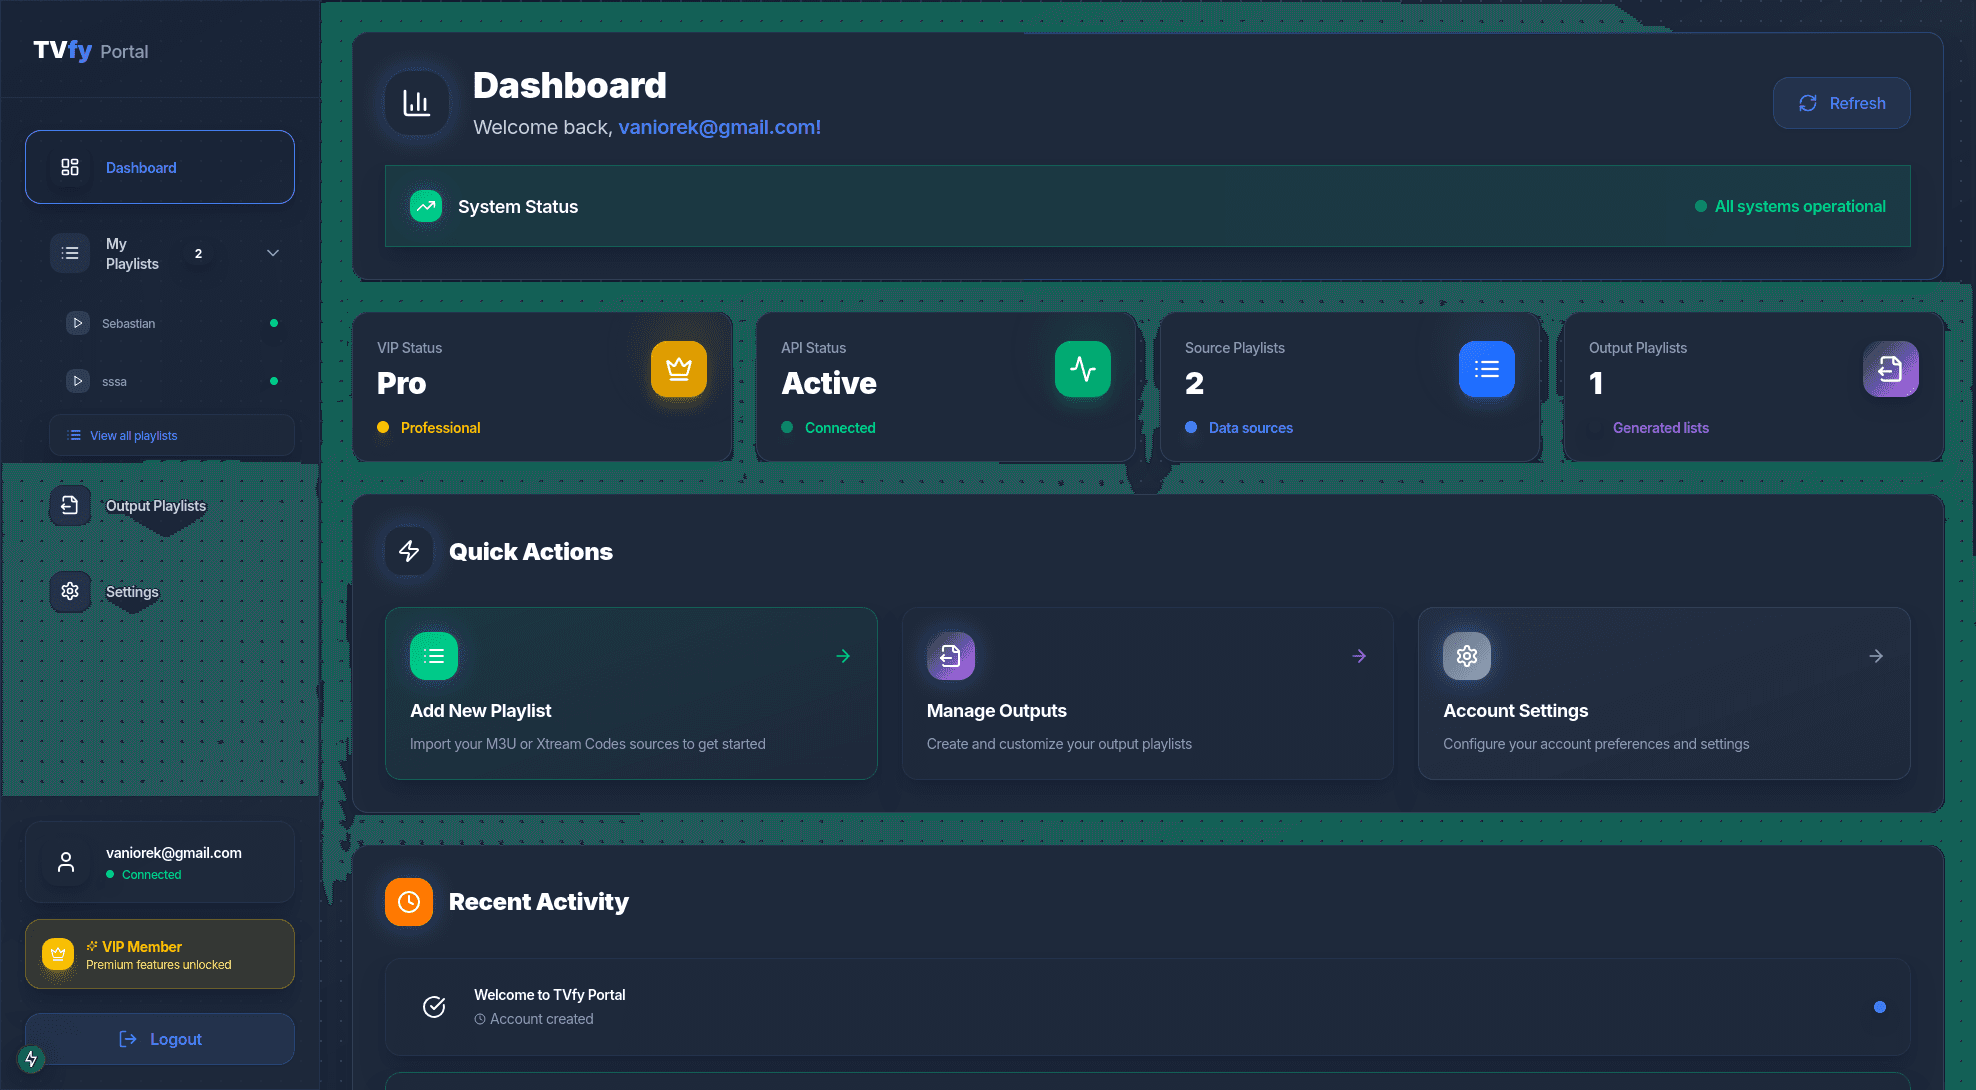
Task: Click the blue unread dot on activity entry
Action: coord(1880,1007)
